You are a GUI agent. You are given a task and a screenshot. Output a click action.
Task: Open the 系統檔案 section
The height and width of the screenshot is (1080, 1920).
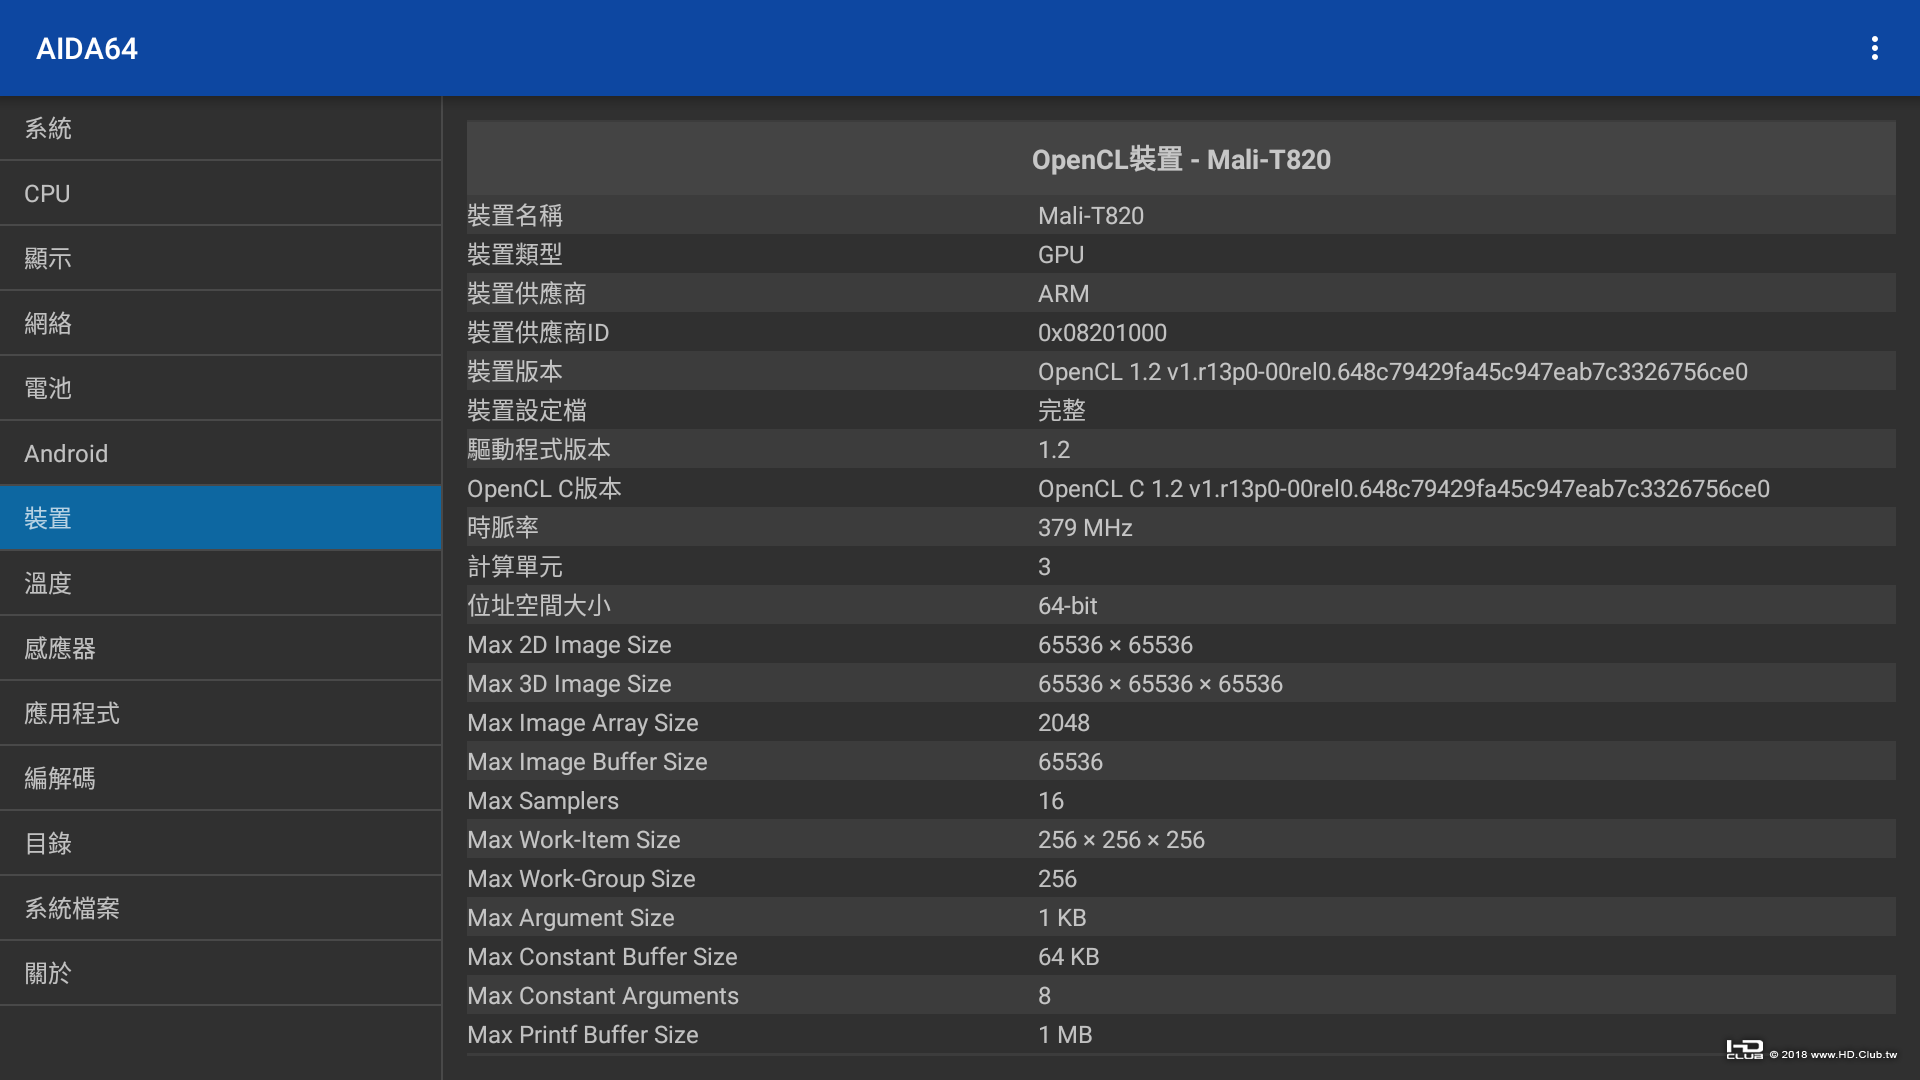[x=220, y=908]
